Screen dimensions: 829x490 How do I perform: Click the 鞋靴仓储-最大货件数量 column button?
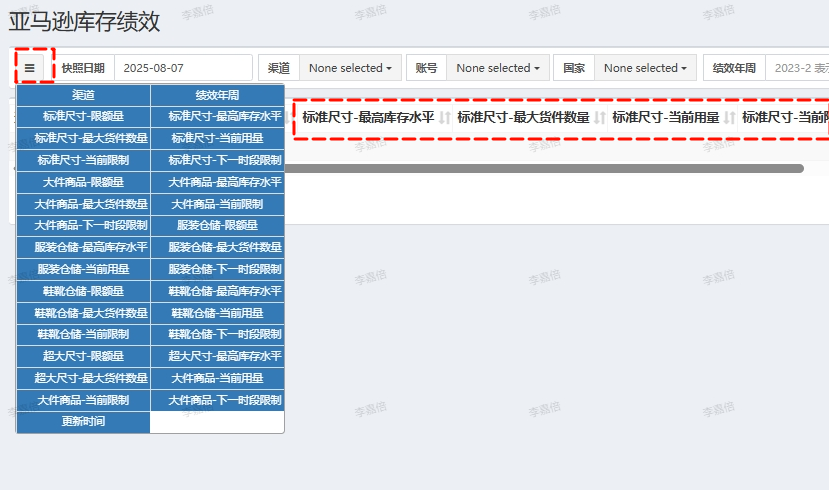(84, 313)
